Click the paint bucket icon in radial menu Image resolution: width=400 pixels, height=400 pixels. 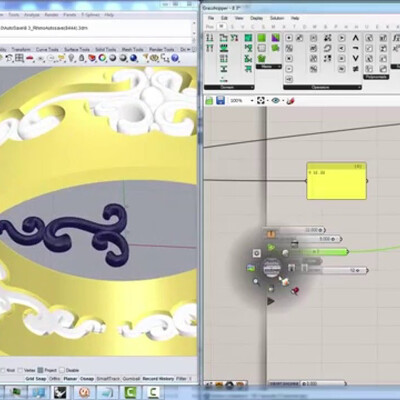point(284,281)
